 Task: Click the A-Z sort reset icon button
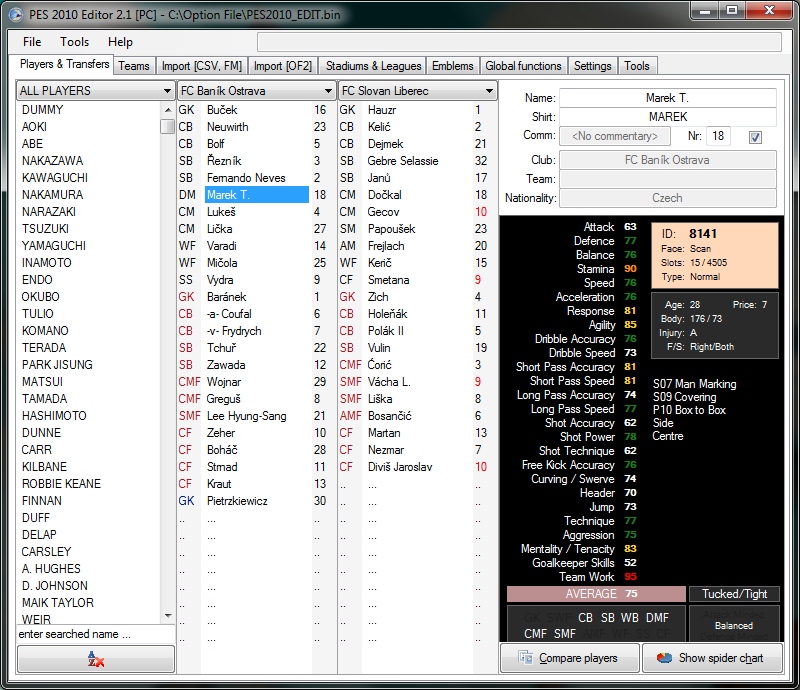96,659
